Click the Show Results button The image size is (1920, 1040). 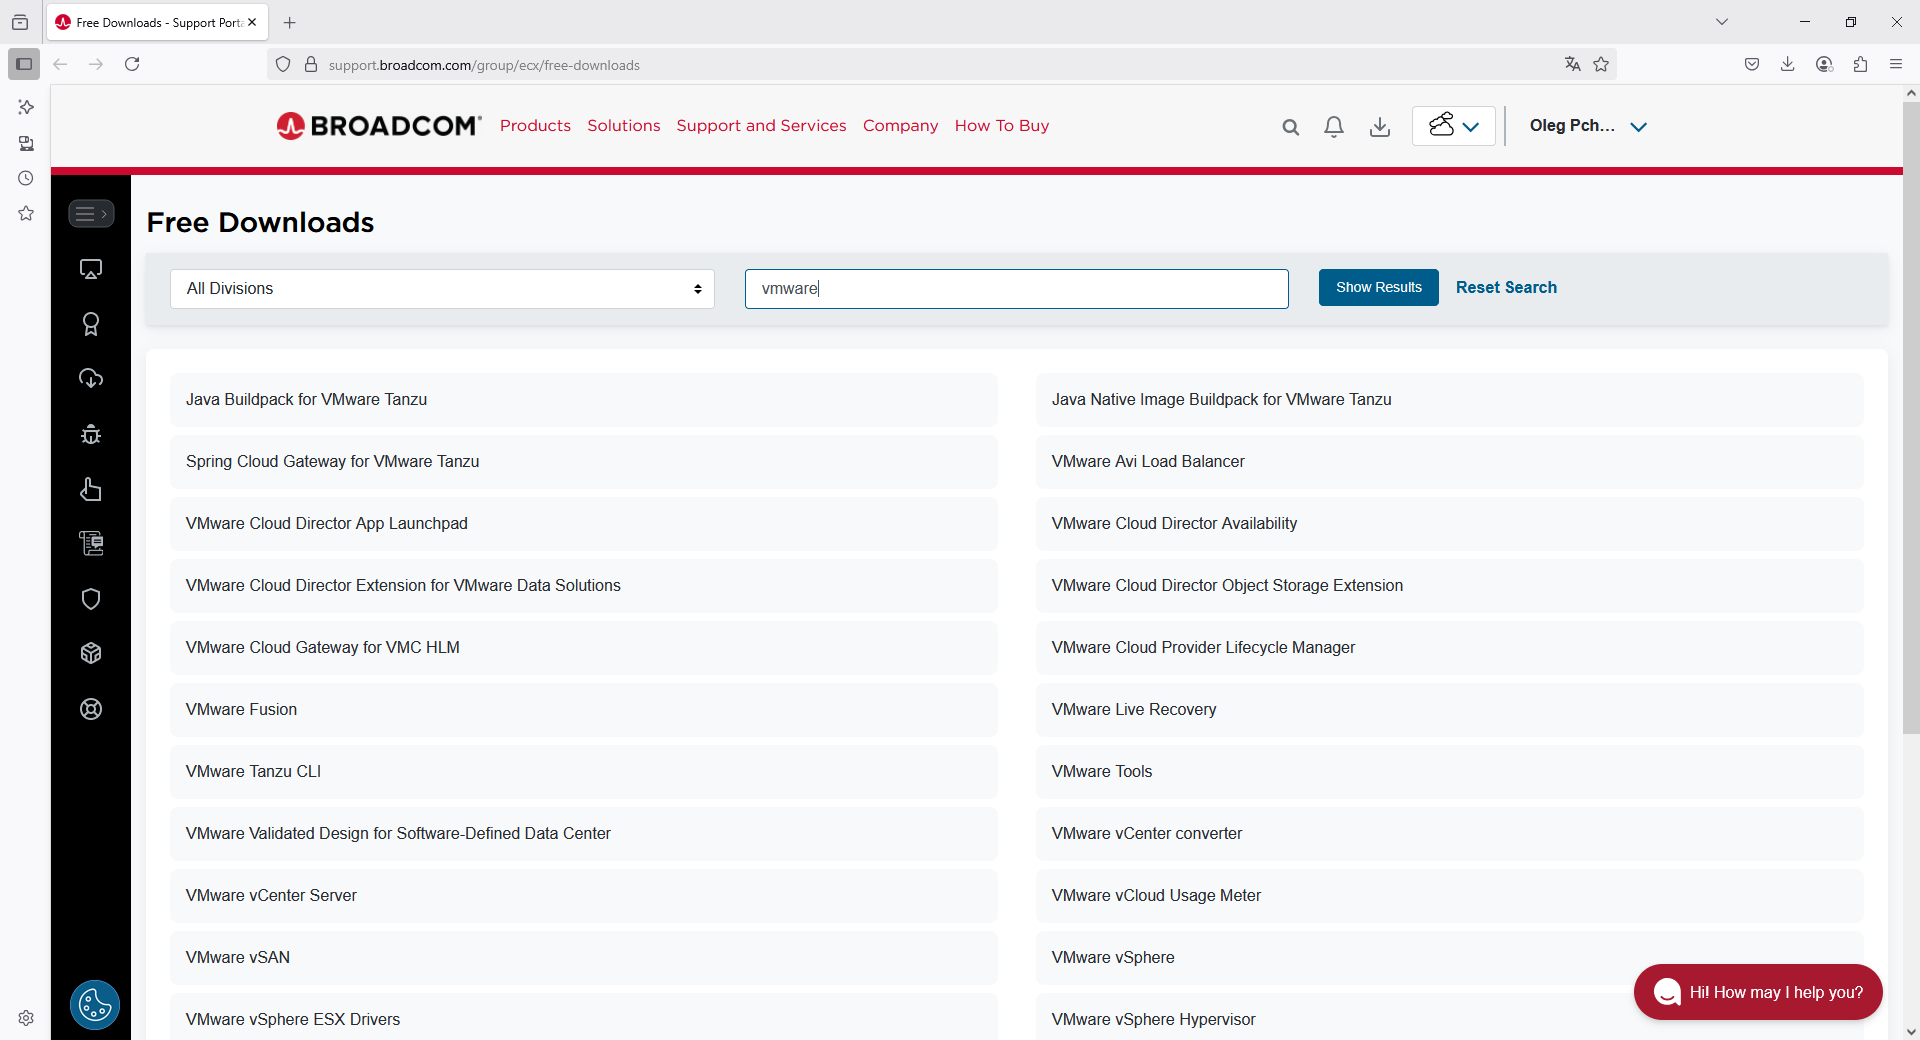(1378, 288)
